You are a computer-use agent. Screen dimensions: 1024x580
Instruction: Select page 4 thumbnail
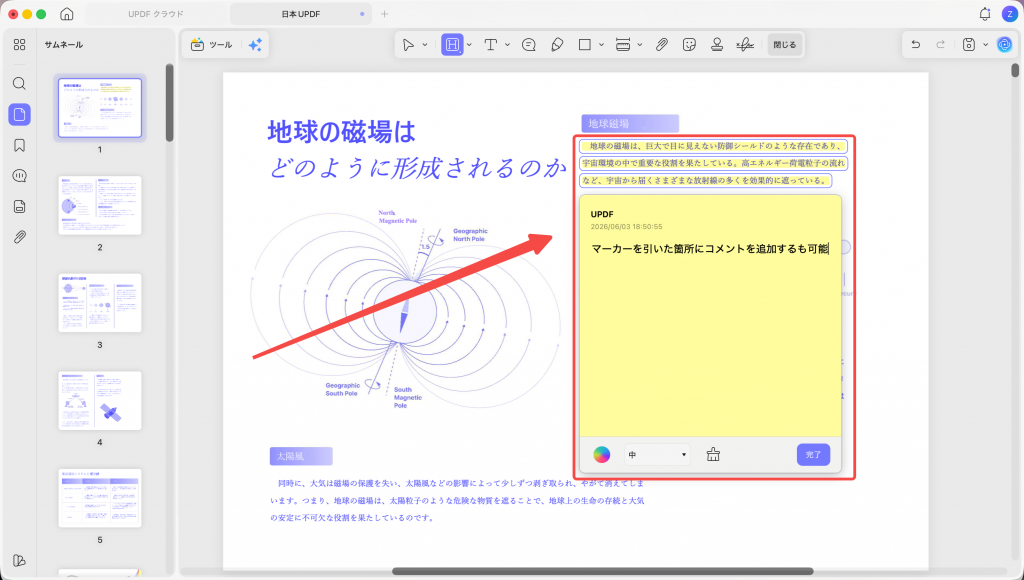100,400
